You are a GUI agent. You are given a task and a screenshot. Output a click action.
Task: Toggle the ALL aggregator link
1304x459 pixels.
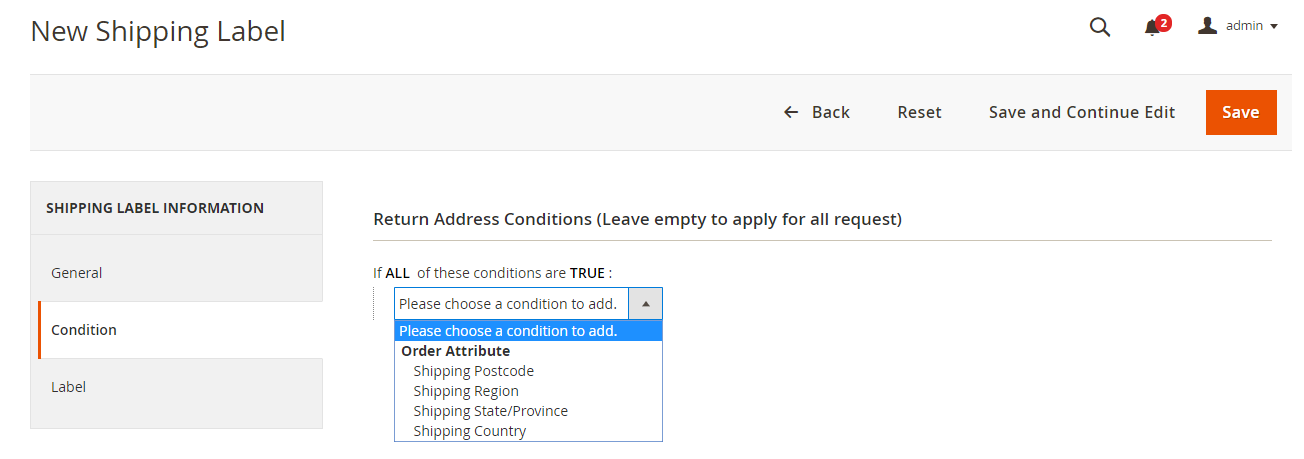[399, 273]
